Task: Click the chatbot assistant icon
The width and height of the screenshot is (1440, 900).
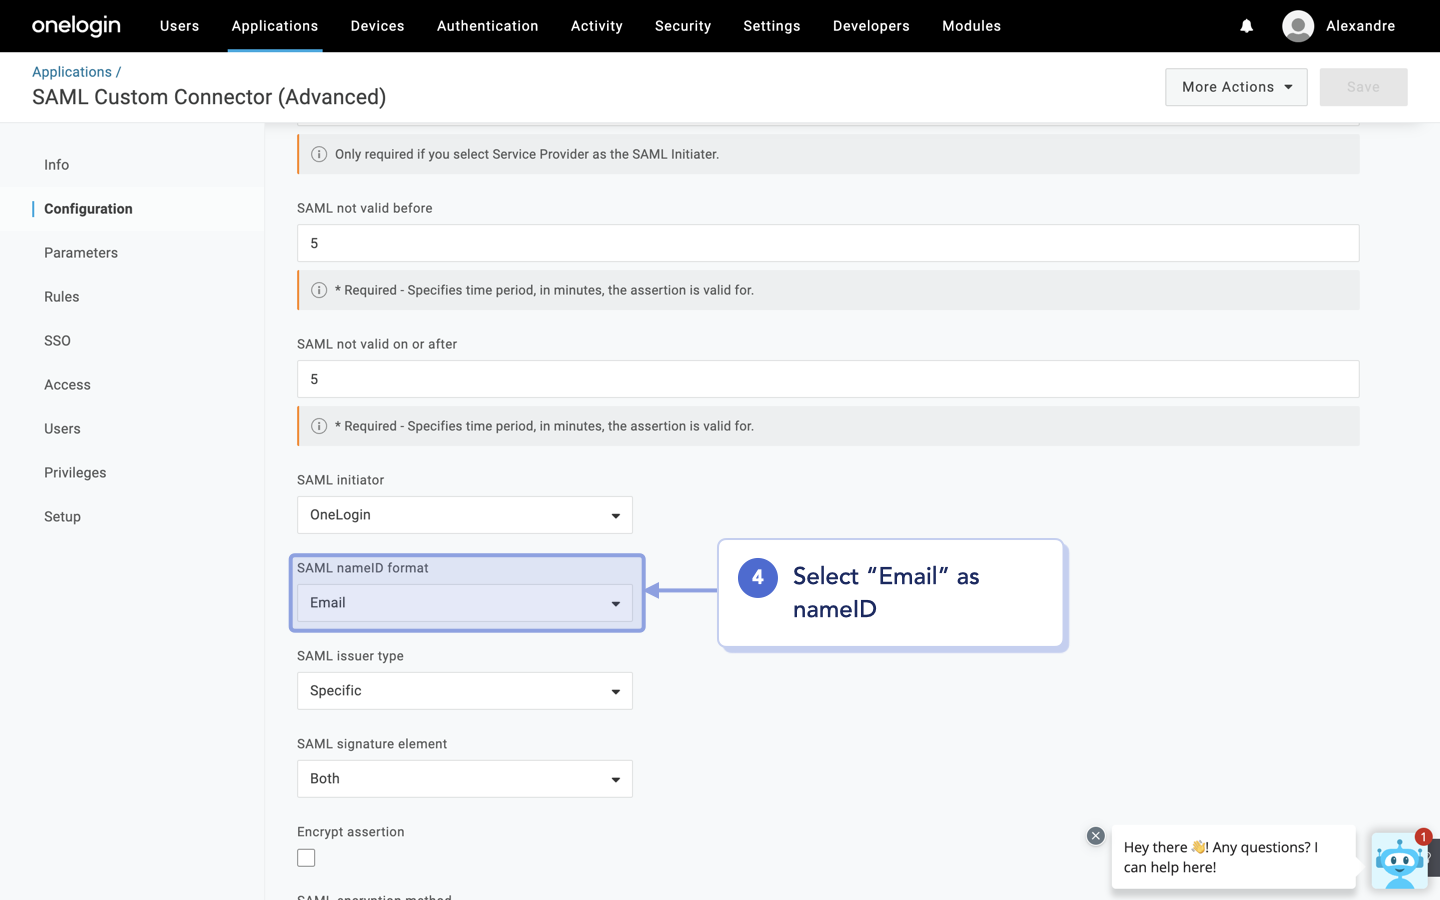Action: click(x=1399, y=861)
